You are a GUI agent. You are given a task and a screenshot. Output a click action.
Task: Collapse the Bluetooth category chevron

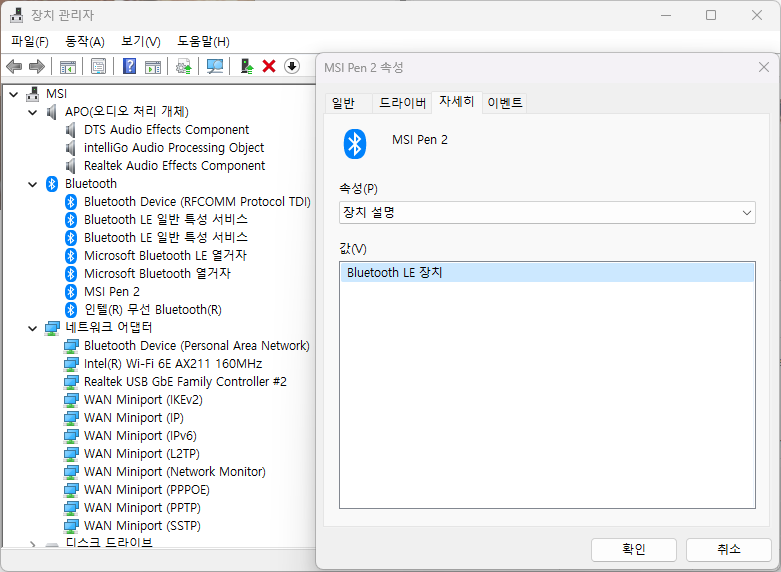click(x=33, y=184)
